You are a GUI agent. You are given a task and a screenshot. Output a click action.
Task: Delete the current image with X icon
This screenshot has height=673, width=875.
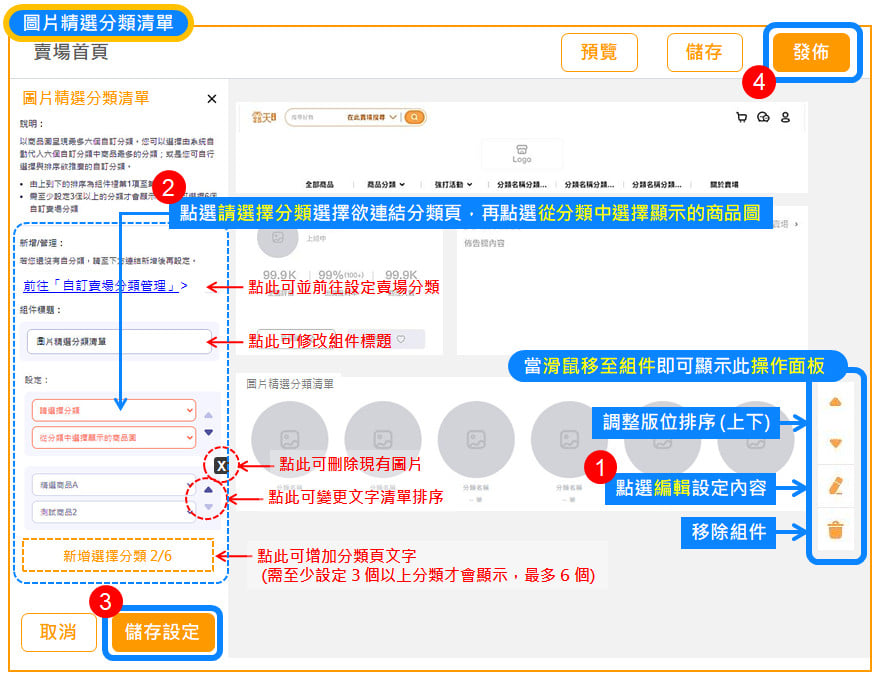[x=221, y=465]
